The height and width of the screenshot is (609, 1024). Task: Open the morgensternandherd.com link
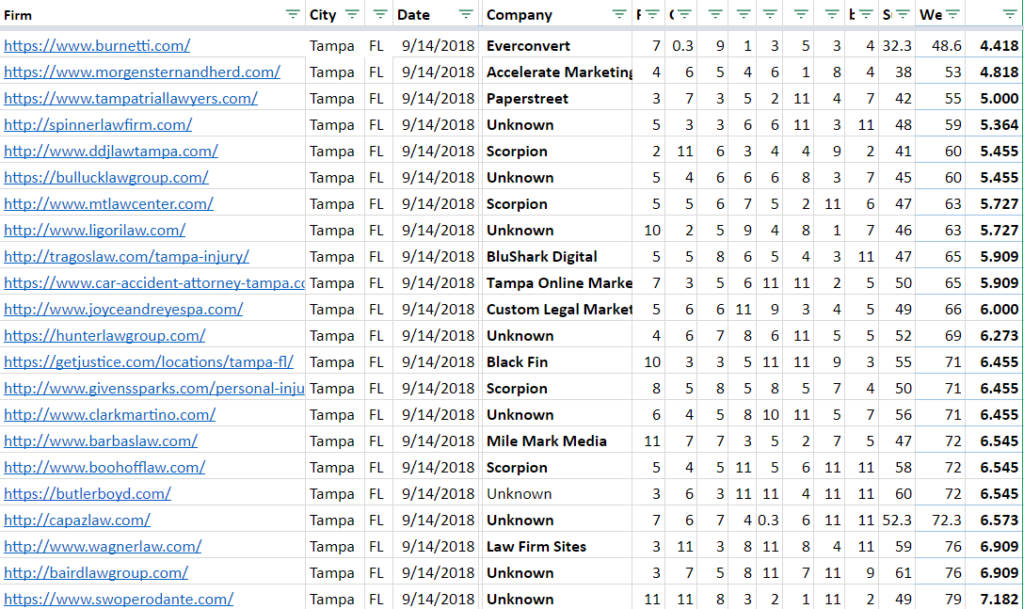tap(142, 72)
